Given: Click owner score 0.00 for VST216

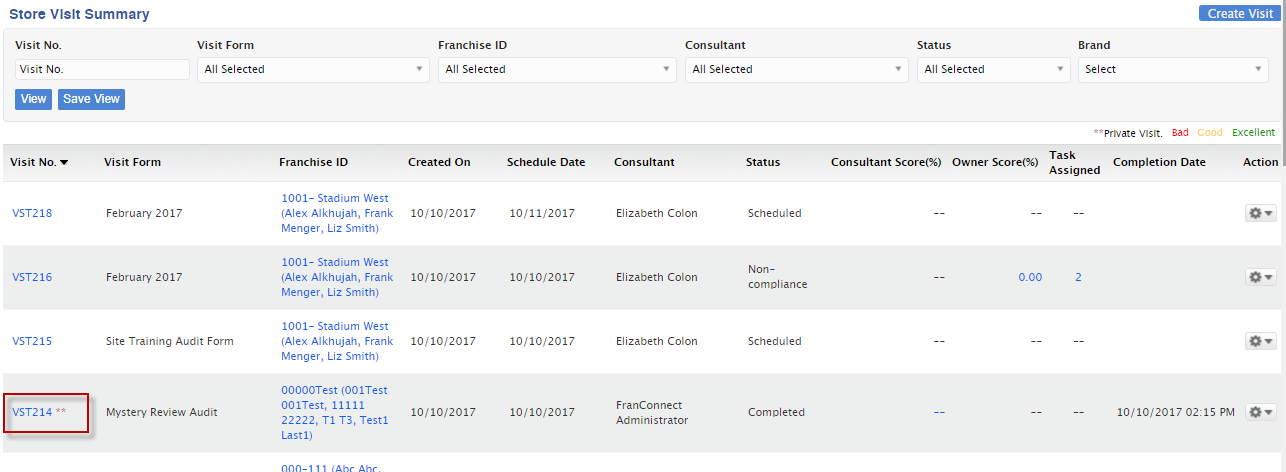Looking at the screenshot, I should pyautogui.click(x=1030, y=277).
